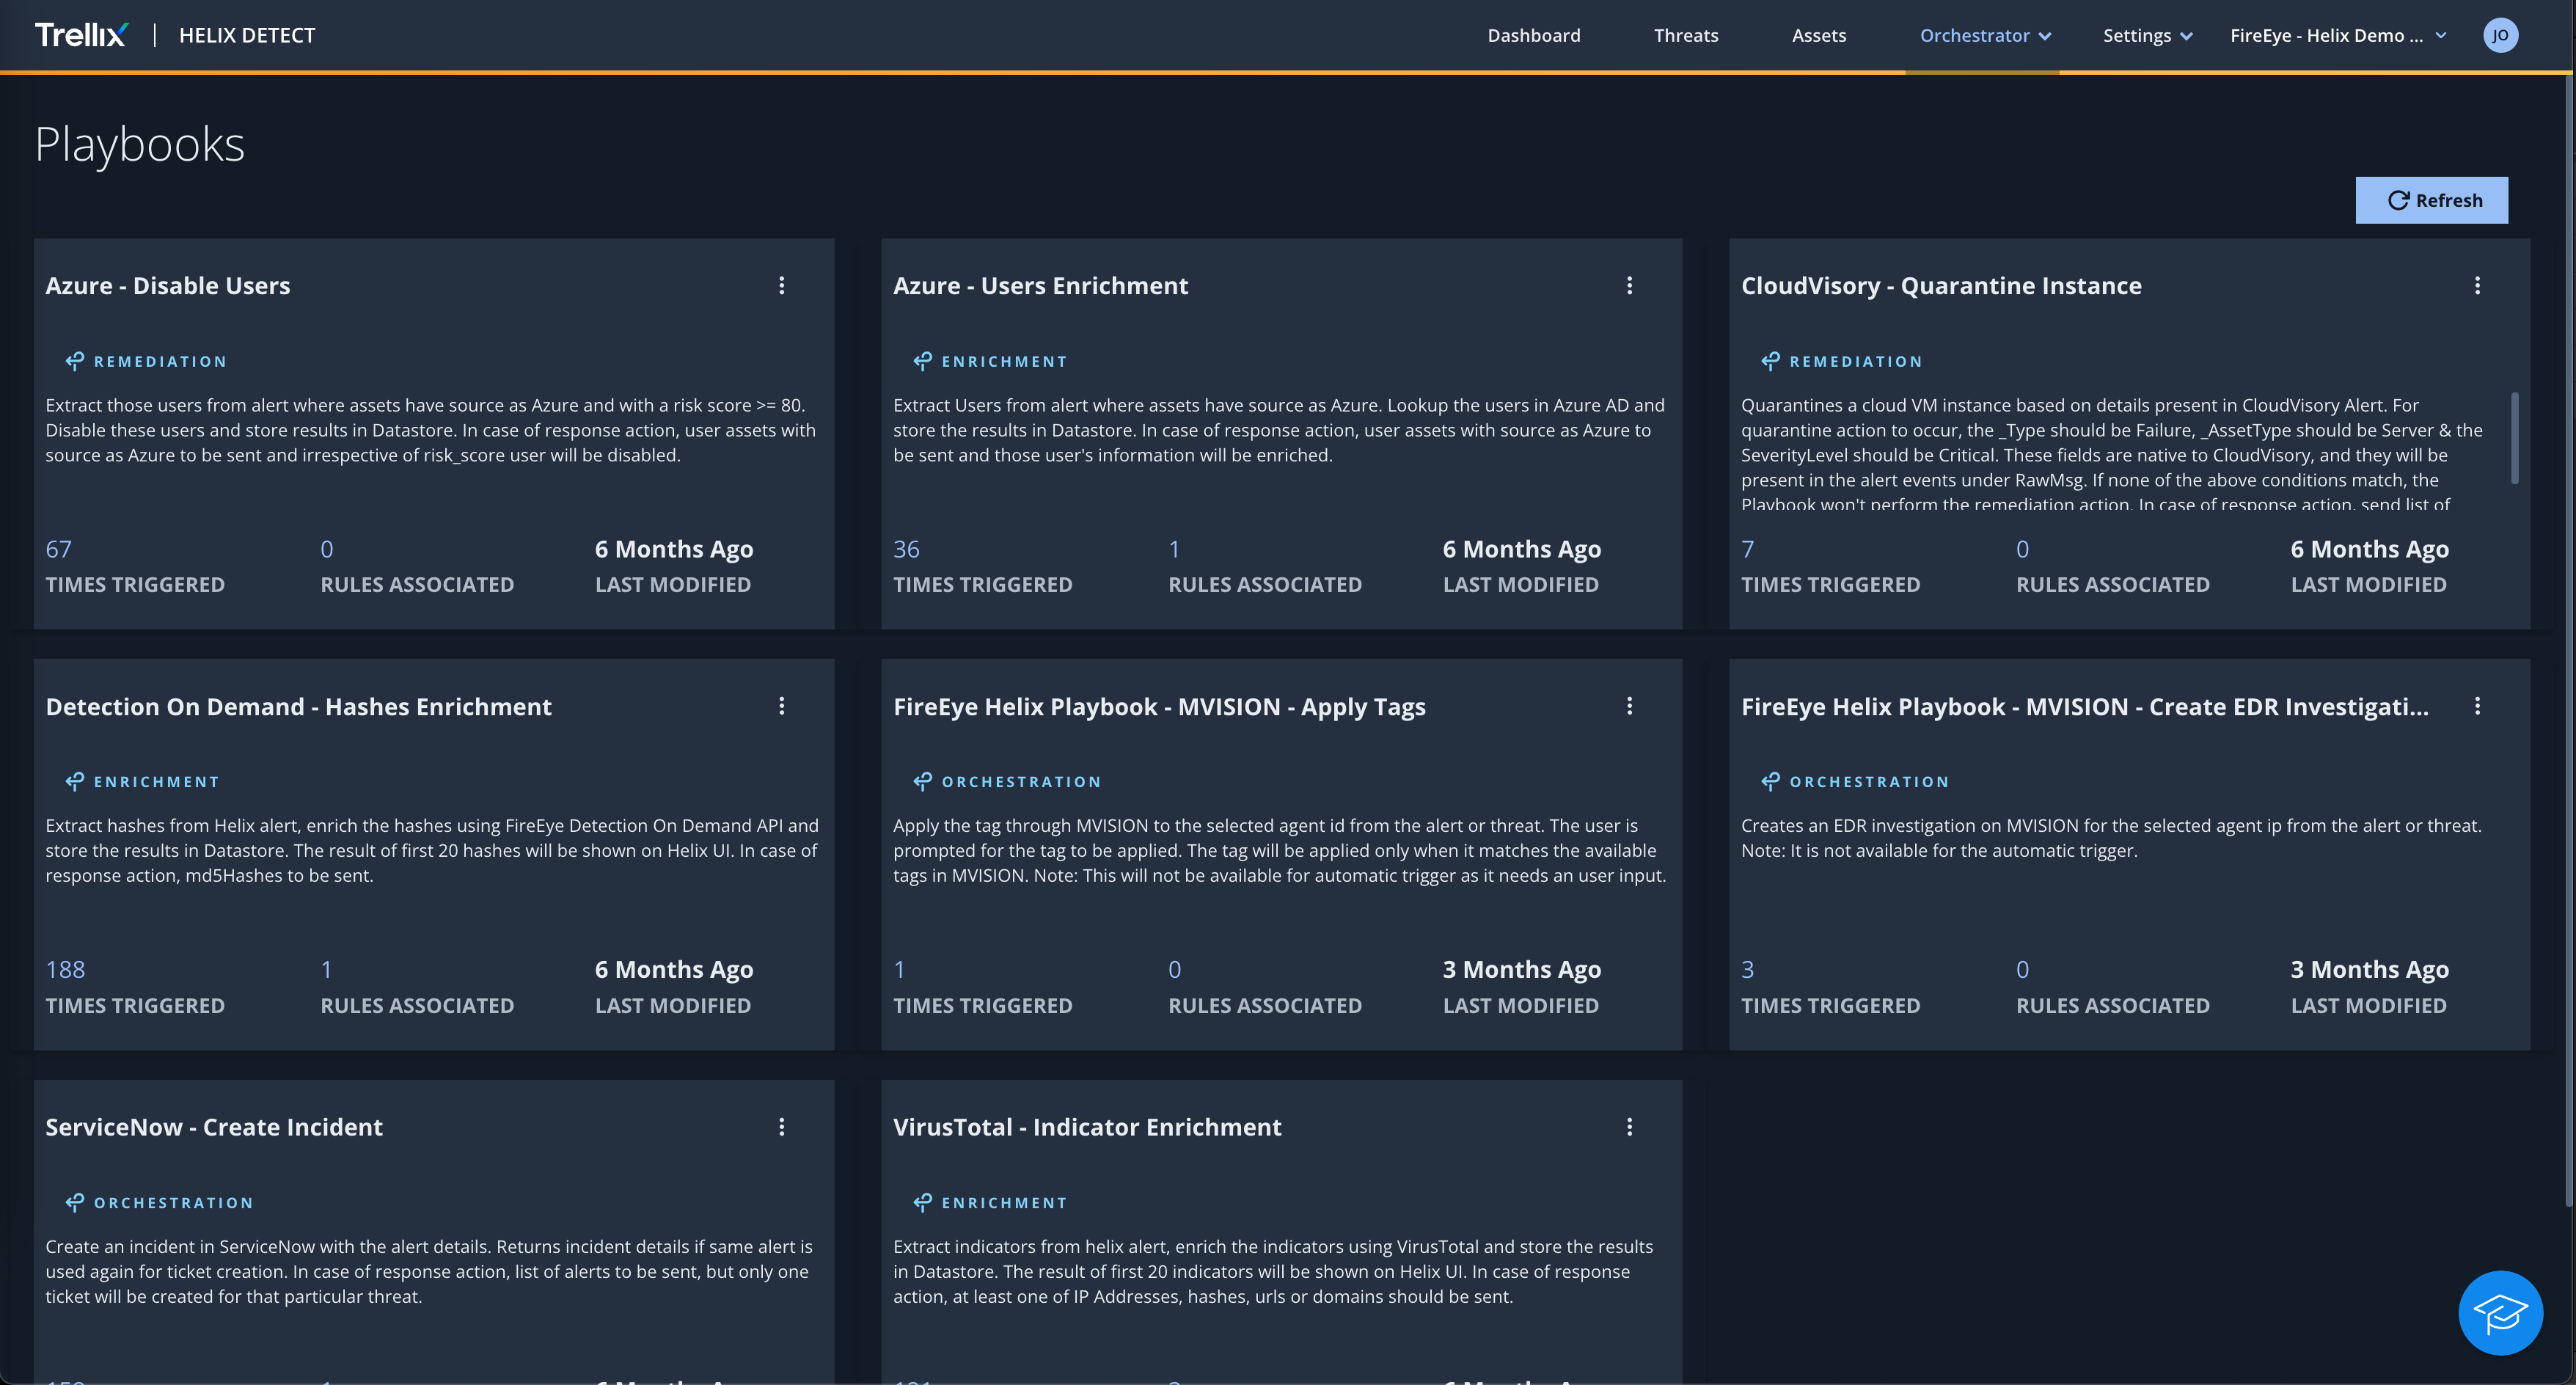Open the Azure - Users Enrichment kebab menu

[1630, 286]
